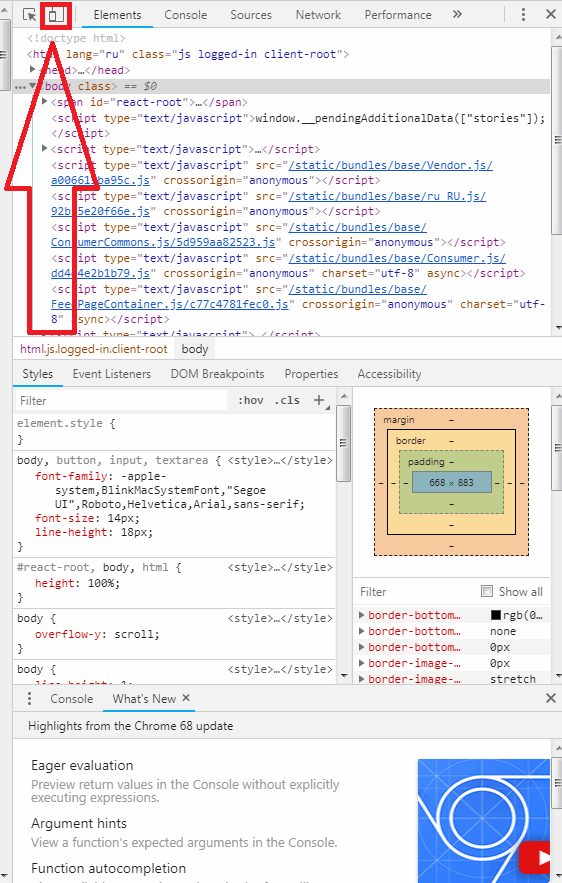
Task: Close the What's New tab
Action: 186,698
